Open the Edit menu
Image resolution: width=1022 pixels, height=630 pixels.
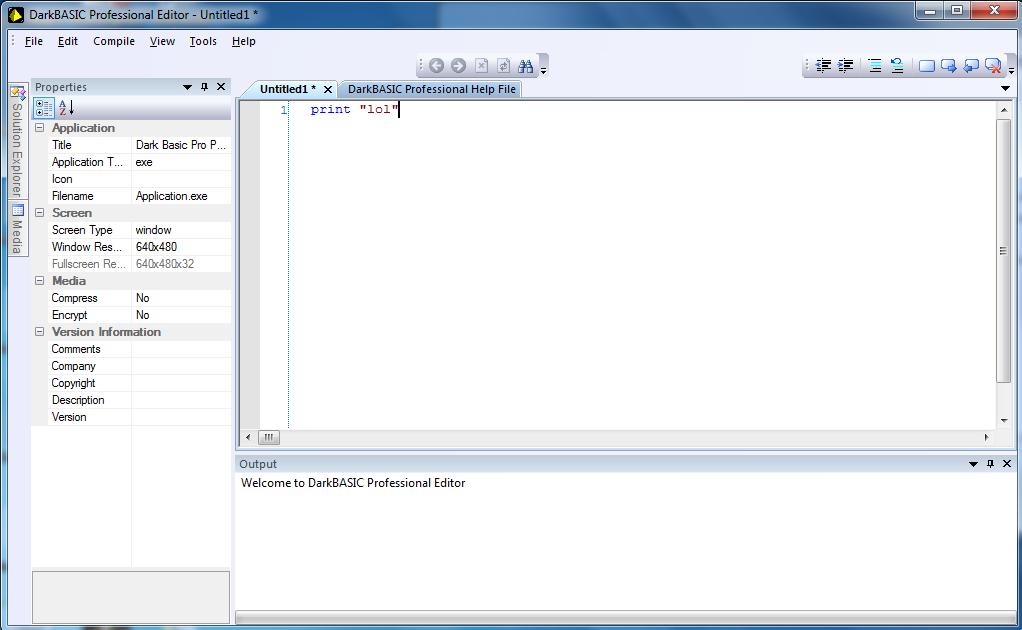(68, 41)
